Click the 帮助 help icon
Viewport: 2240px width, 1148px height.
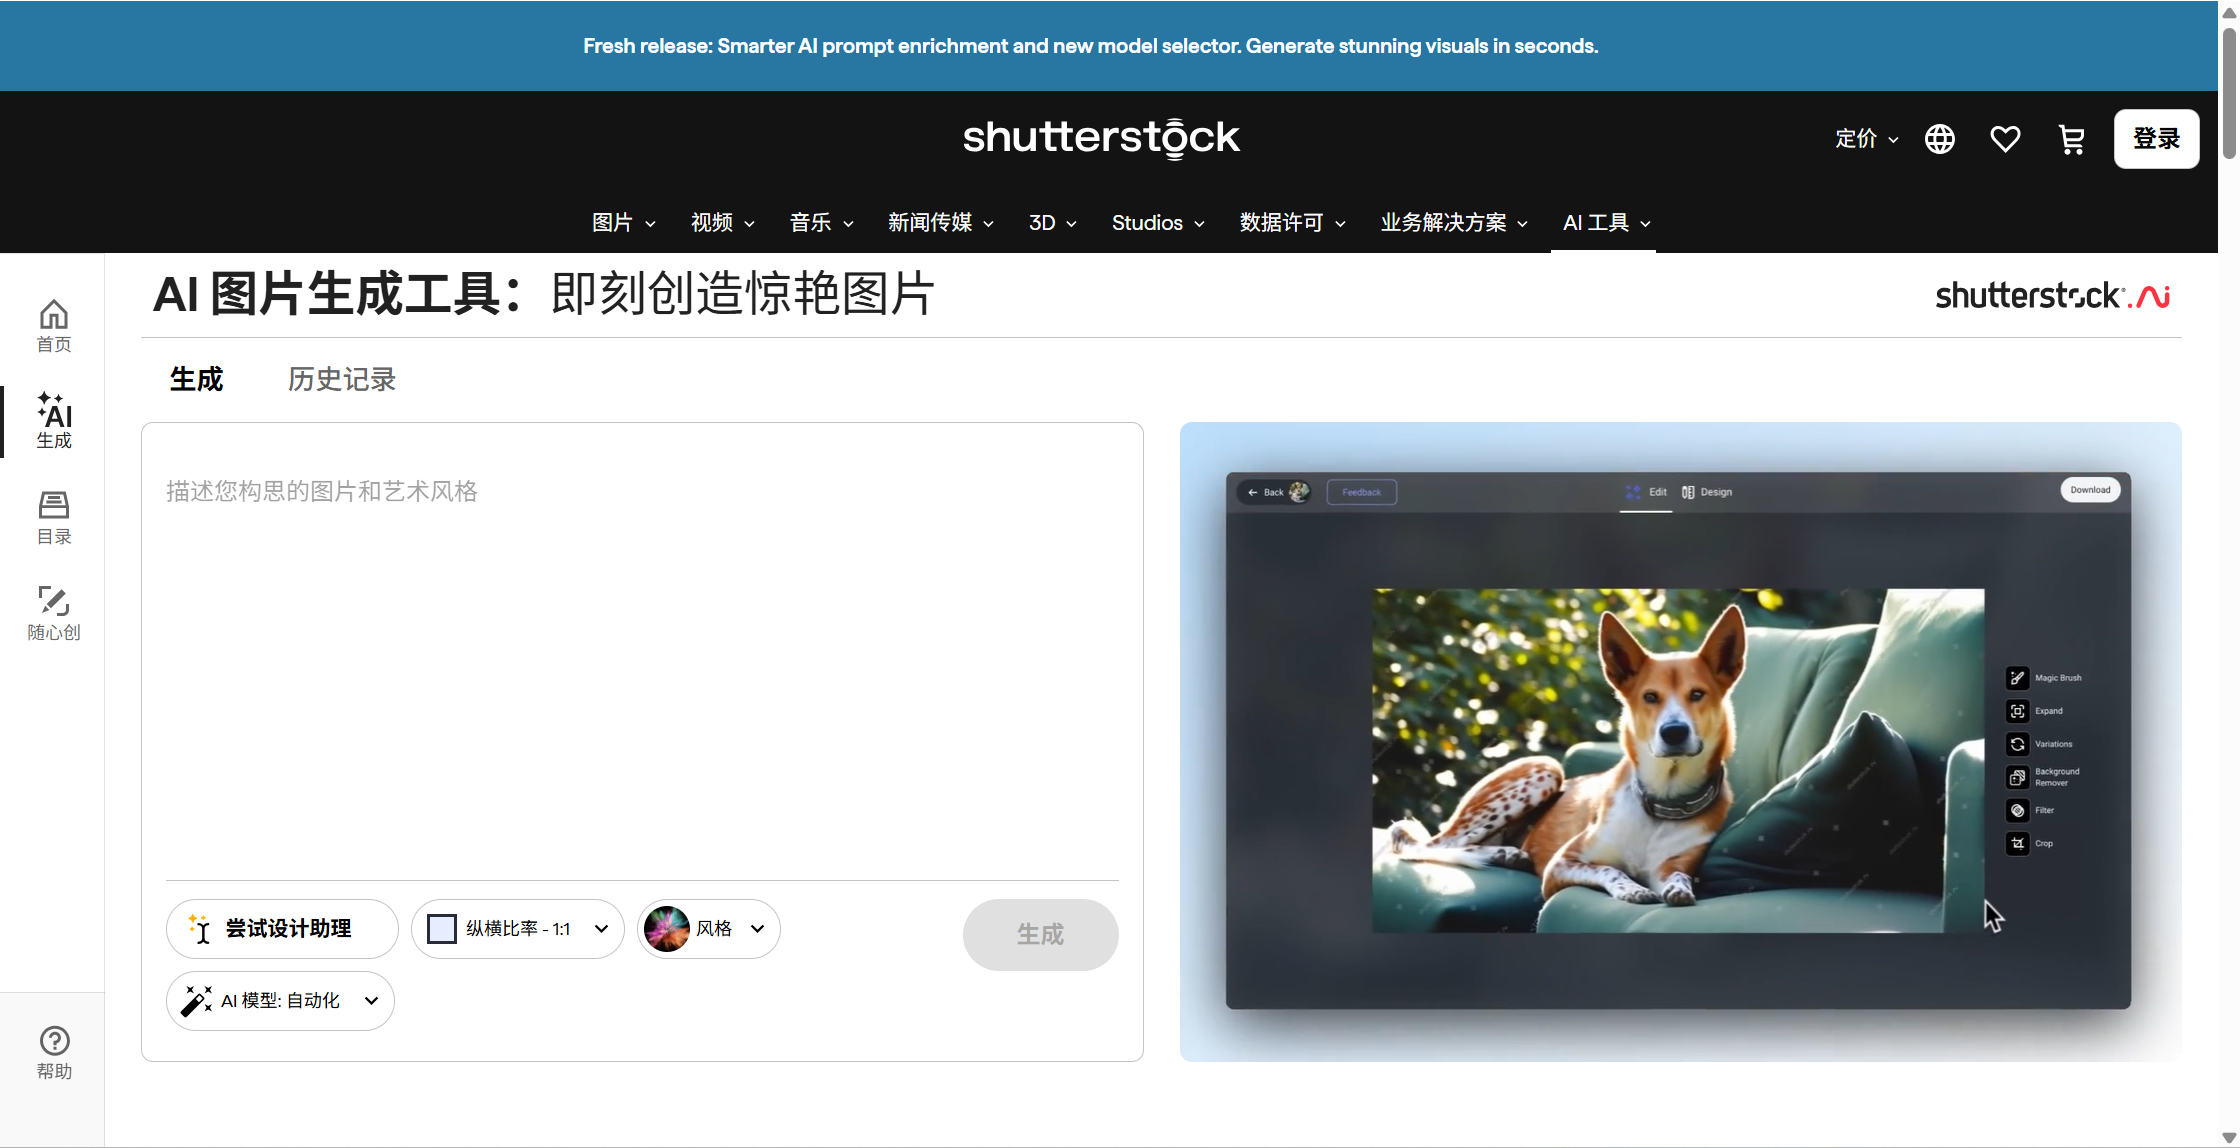tap(54, 1052)
